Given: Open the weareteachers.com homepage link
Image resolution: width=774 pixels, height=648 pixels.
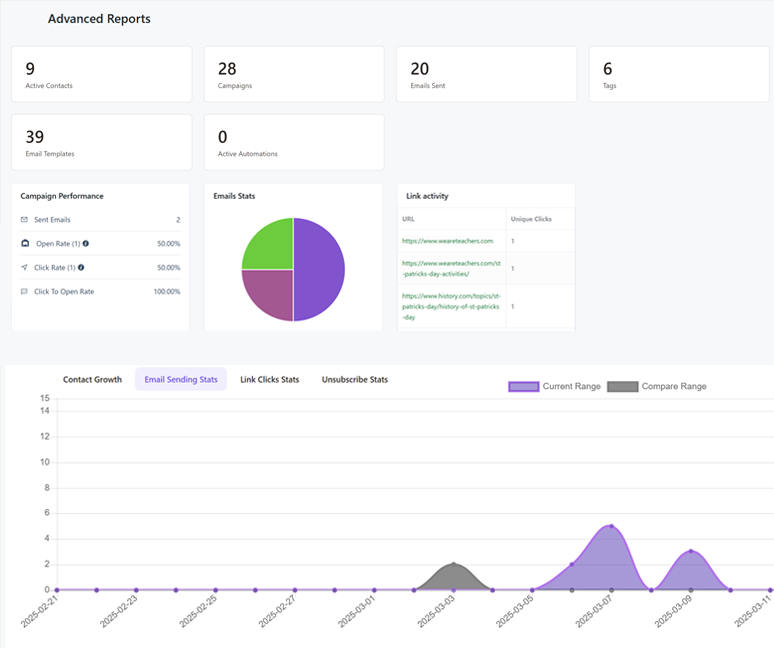Looking at the screenshot, I should 447,241.
